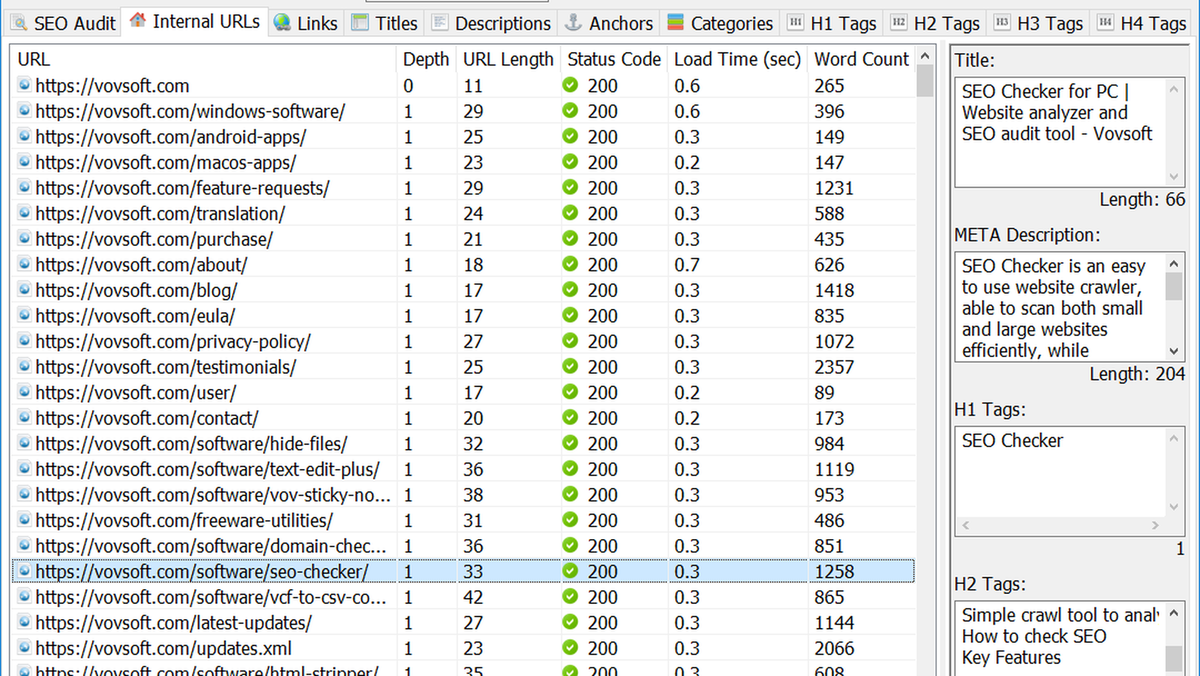Screen dimensions: 1200x676
Task: Click scroll-down arrow of META Description box
Action: click(x=1175, y=350)
